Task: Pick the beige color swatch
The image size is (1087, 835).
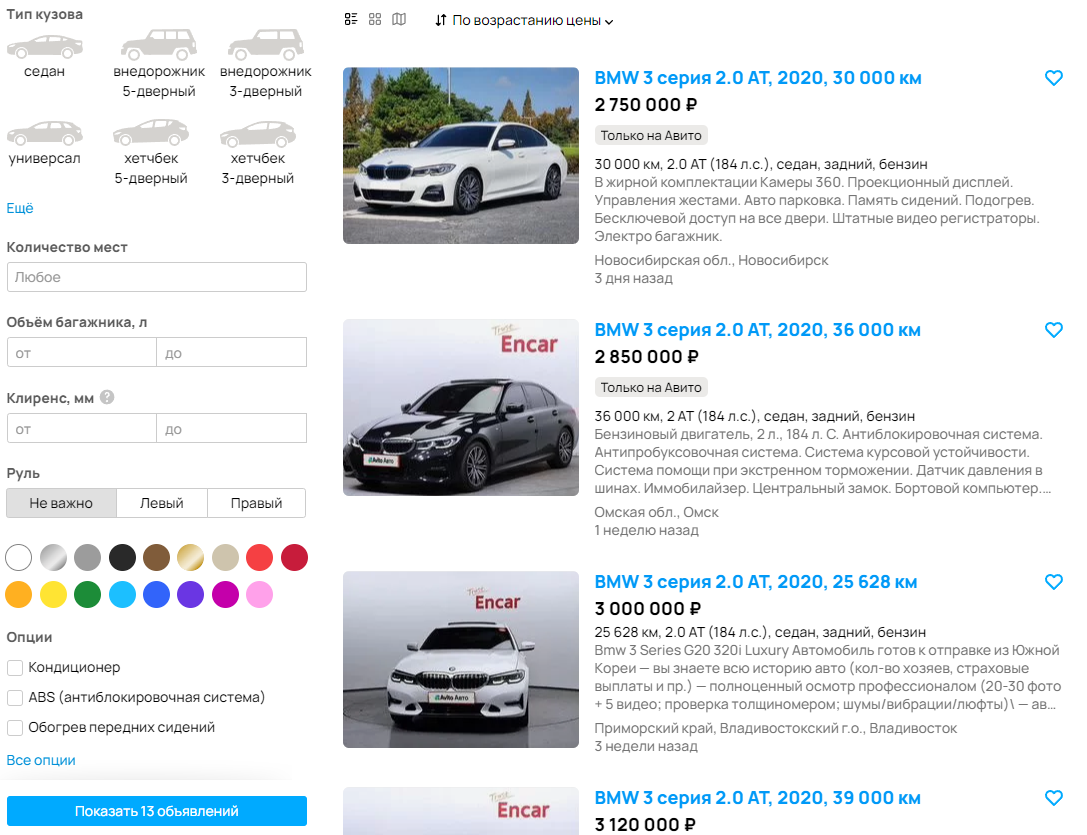Action: click(225, 558)
